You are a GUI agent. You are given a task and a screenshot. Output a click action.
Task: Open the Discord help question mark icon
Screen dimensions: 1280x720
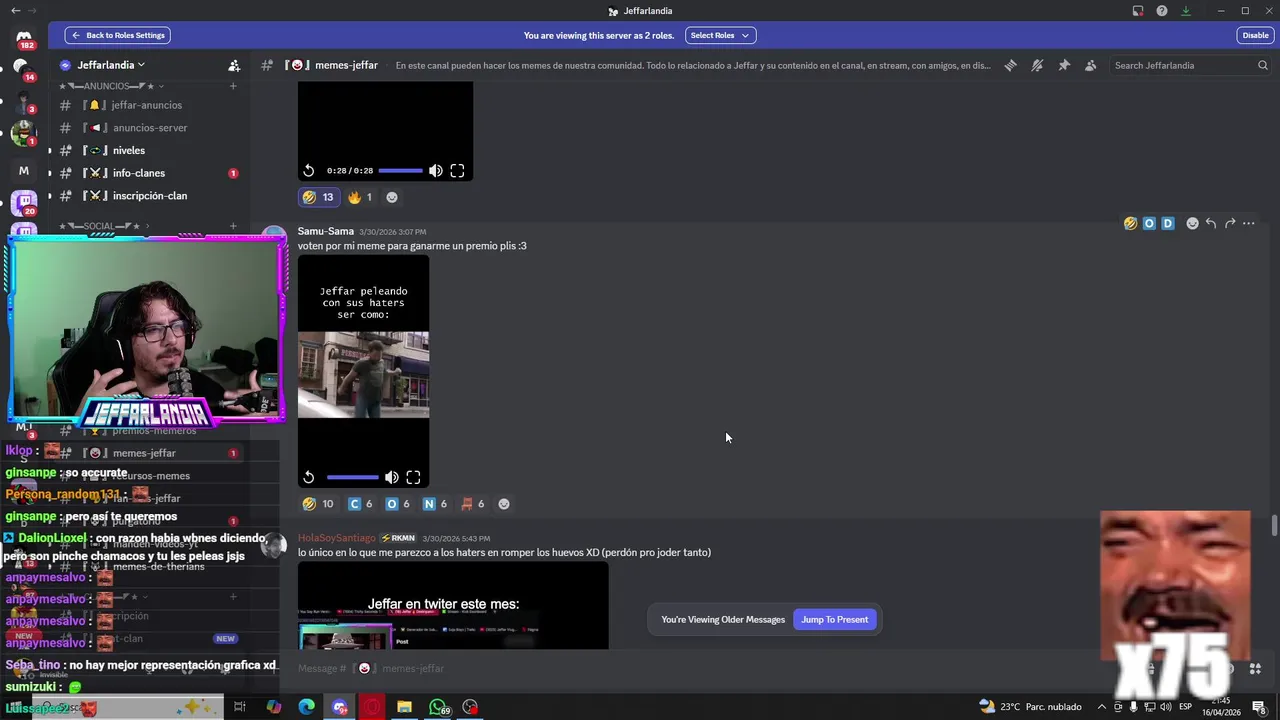coord(1162,11)
